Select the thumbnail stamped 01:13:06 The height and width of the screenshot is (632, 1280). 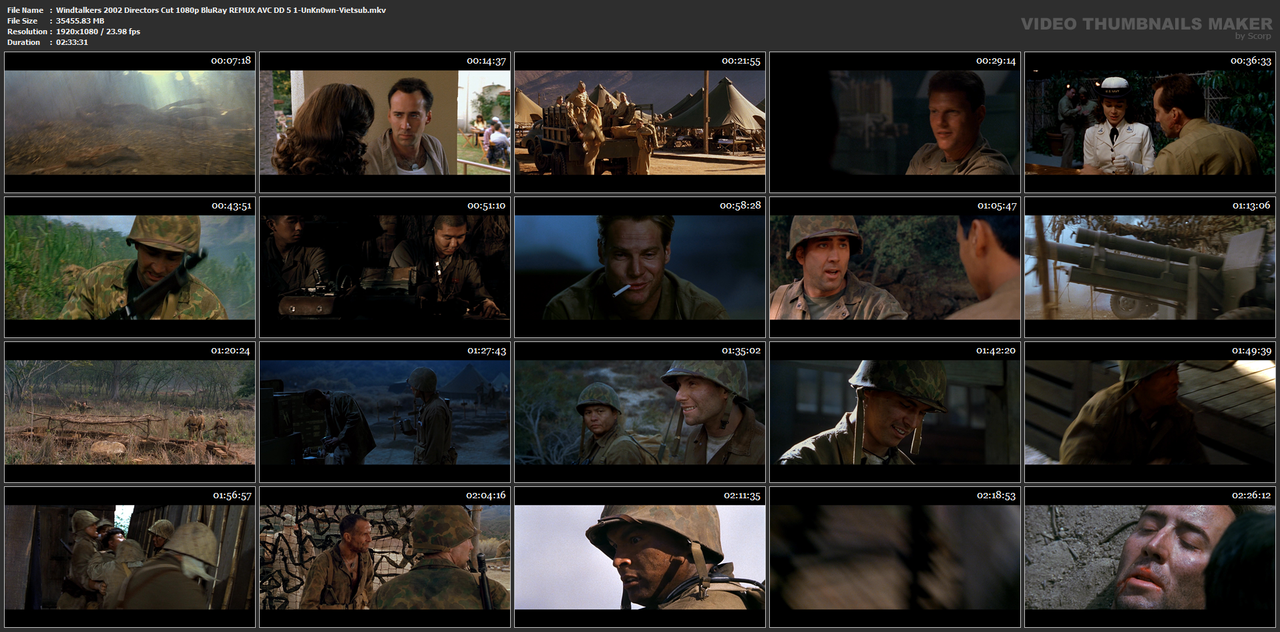click(1150, 267)
